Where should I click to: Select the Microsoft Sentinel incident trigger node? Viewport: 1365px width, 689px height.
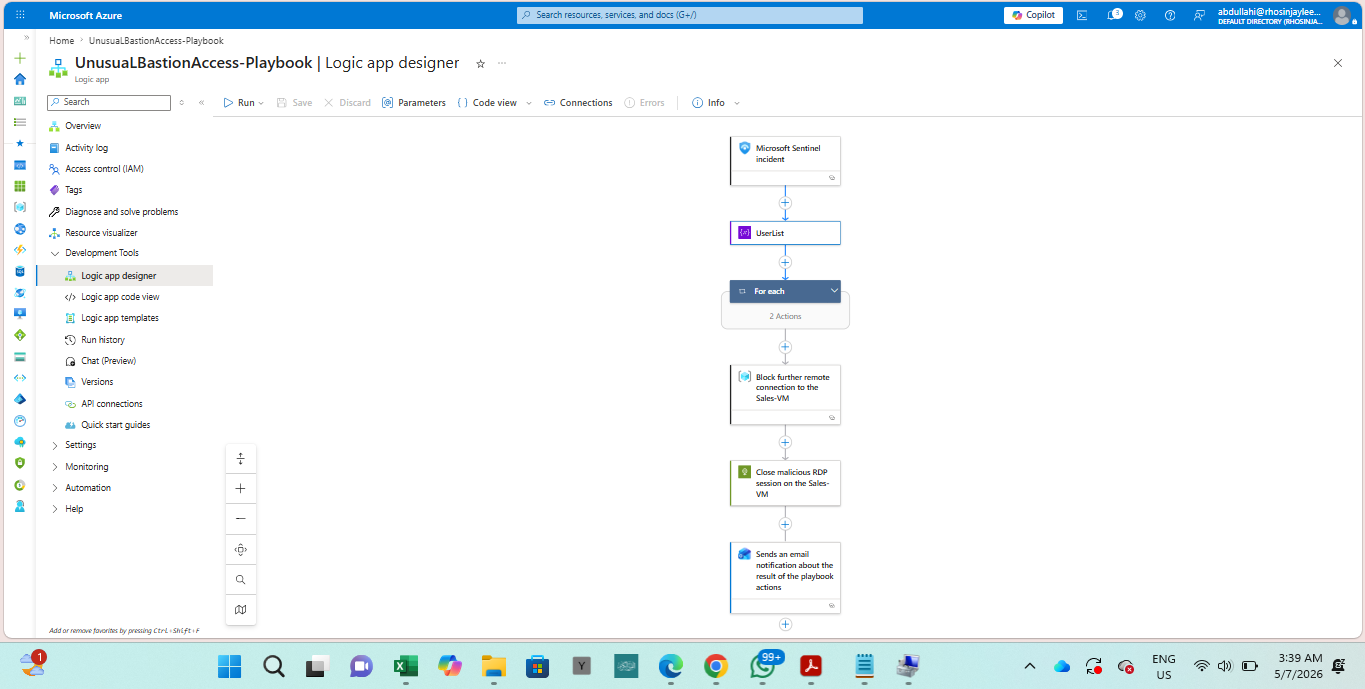click(785, 161)
